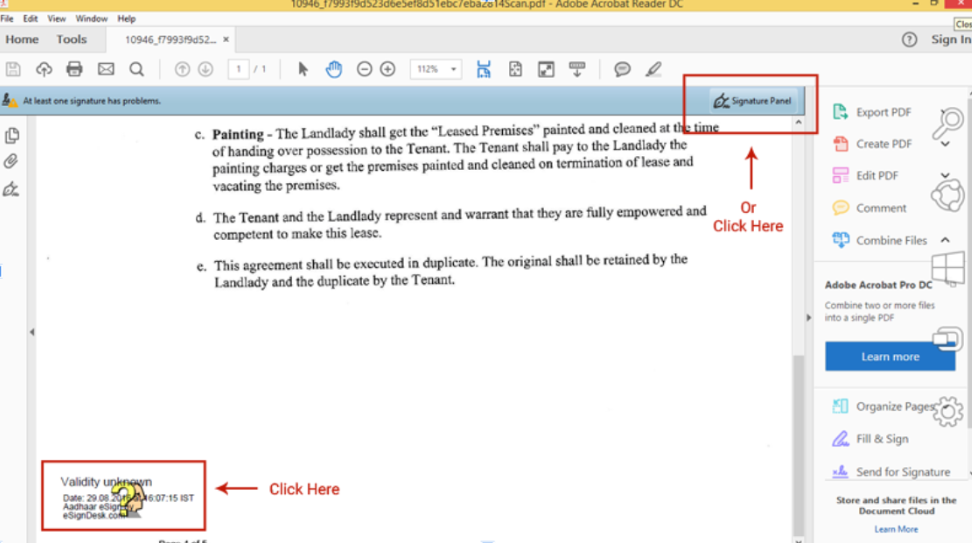
Task: Select the arrow Selection tool
Action: (x=303, y=69)
